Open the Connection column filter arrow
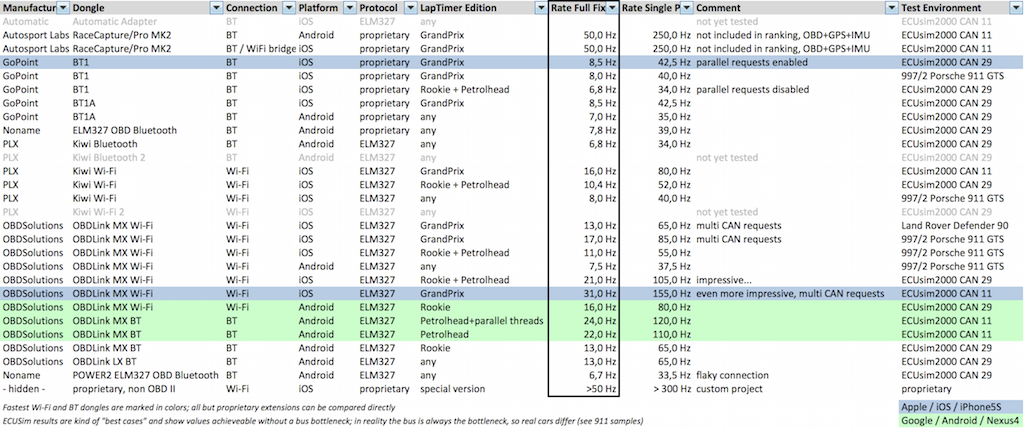 [x=289, y=8]
